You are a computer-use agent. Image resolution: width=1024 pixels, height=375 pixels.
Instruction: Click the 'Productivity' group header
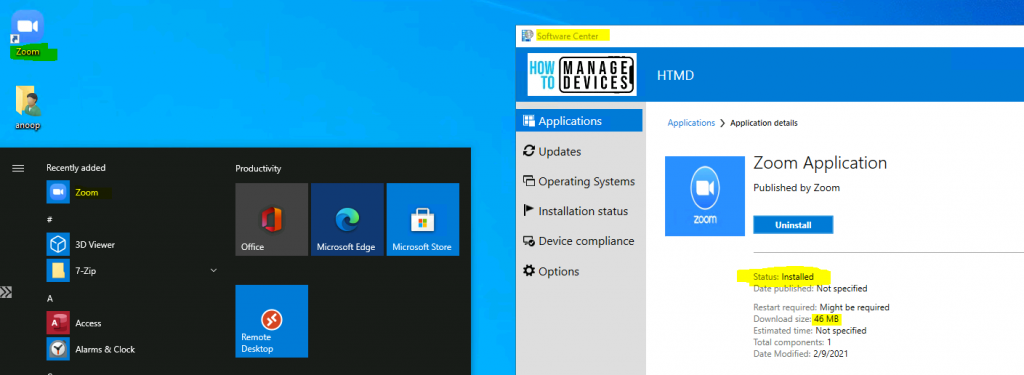point(258,169)
